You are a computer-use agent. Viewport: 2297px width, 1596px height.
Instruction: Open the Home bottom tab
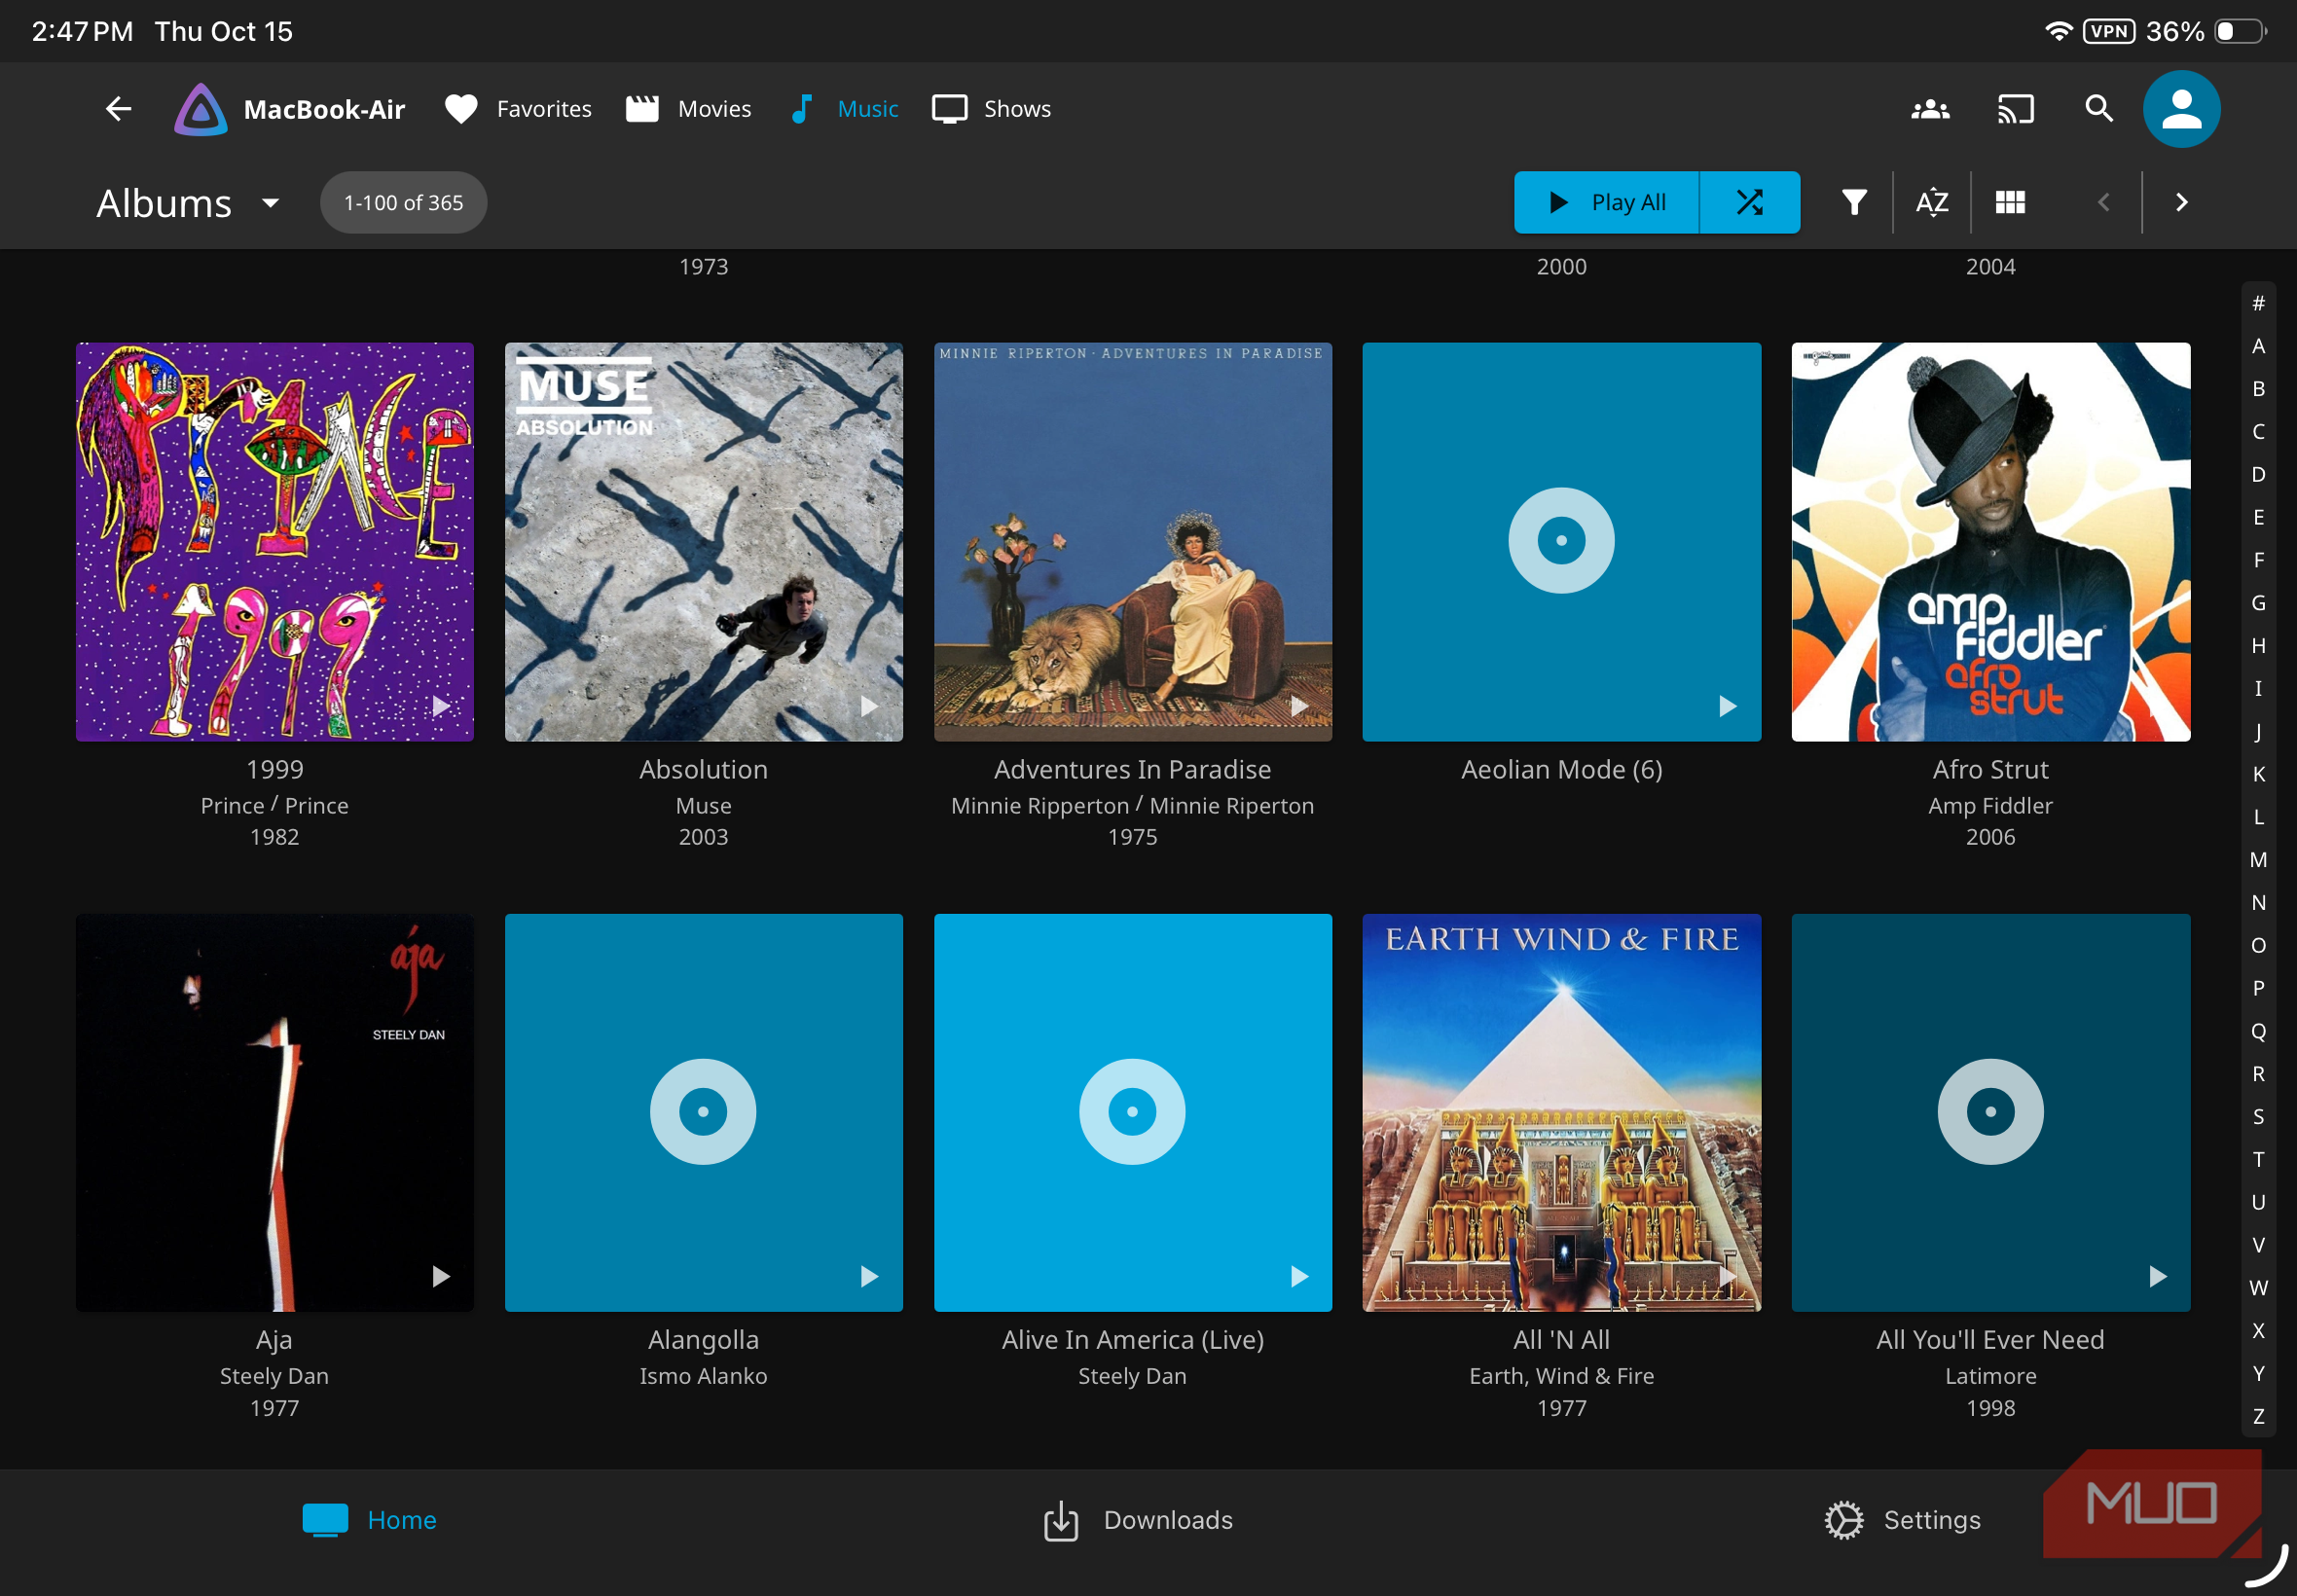(x=369, y=1521)
